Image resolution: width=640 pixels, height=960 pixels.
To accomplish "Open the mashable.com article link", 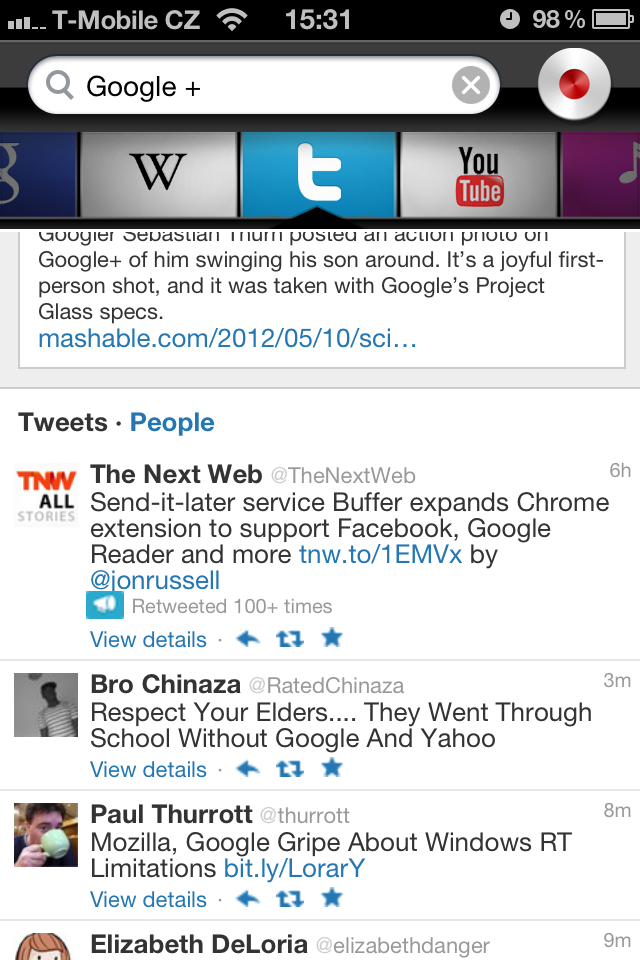I will [x=228, y=339].
